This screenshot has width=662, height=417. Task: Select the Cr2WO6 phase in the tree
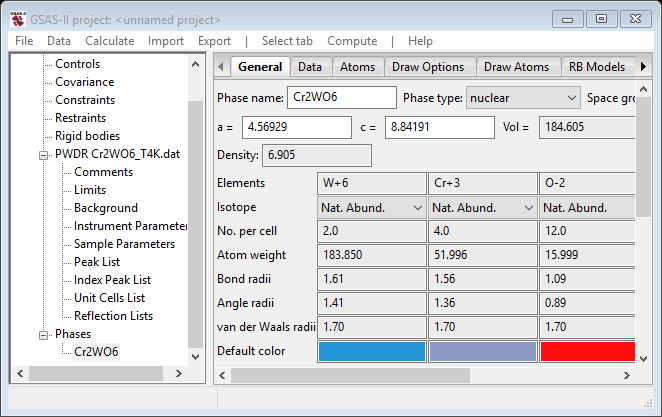(96, 352)
